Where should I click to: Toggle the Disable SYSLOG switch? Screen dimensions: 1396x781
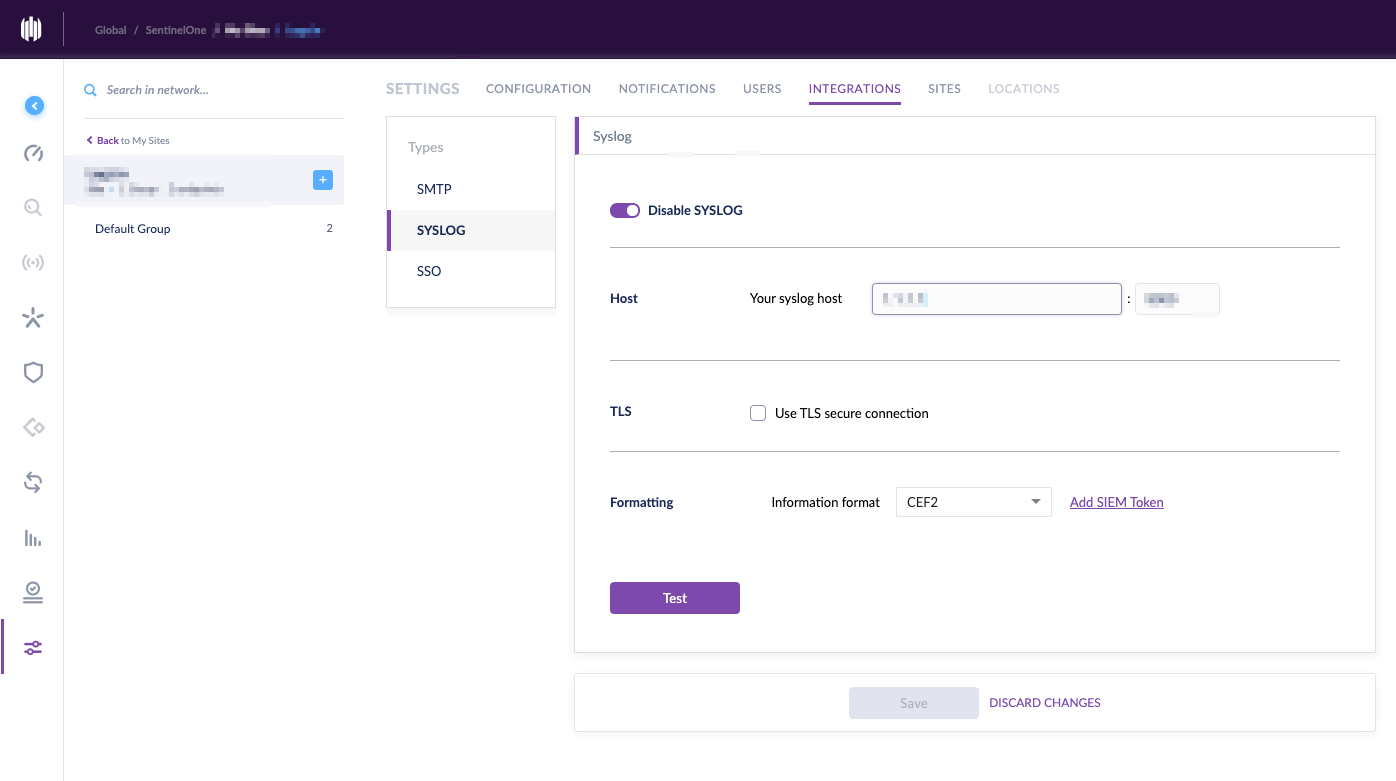click(625, 211)
